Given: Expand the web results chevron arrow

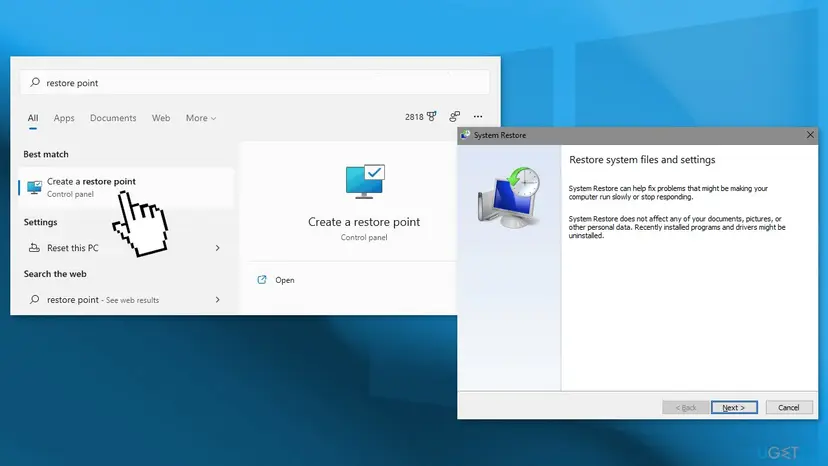Looking at the screenshot, I should (218, 300).
